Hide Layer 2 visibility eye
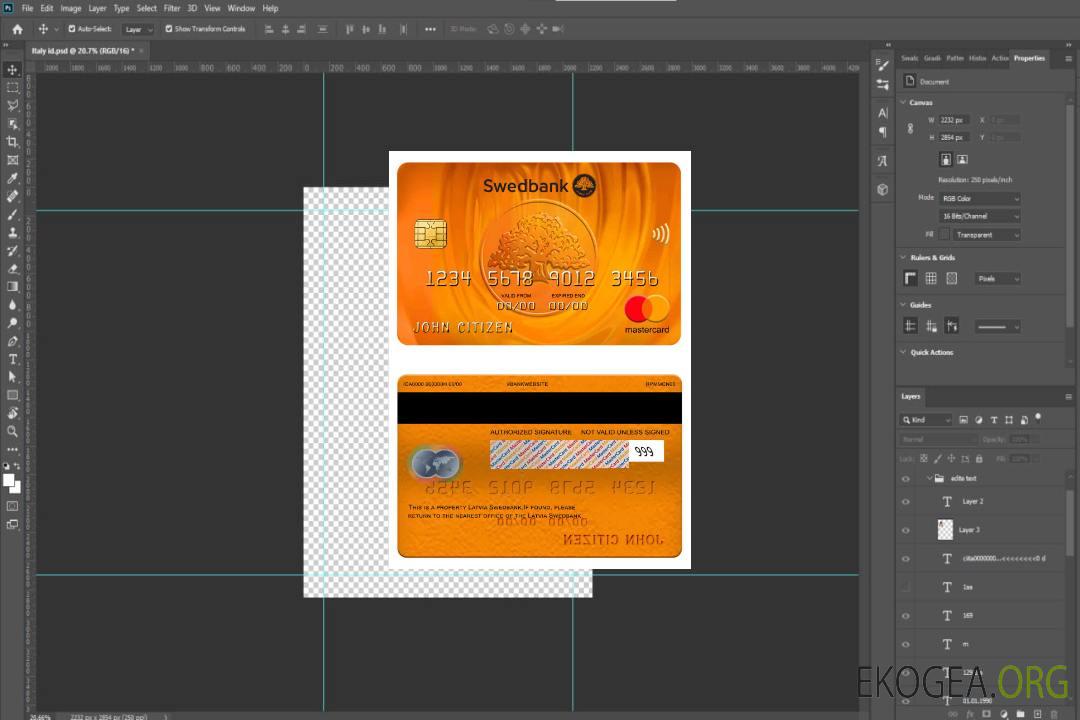The height and width of the screenshot is (720, 1080). click(906, 502)
